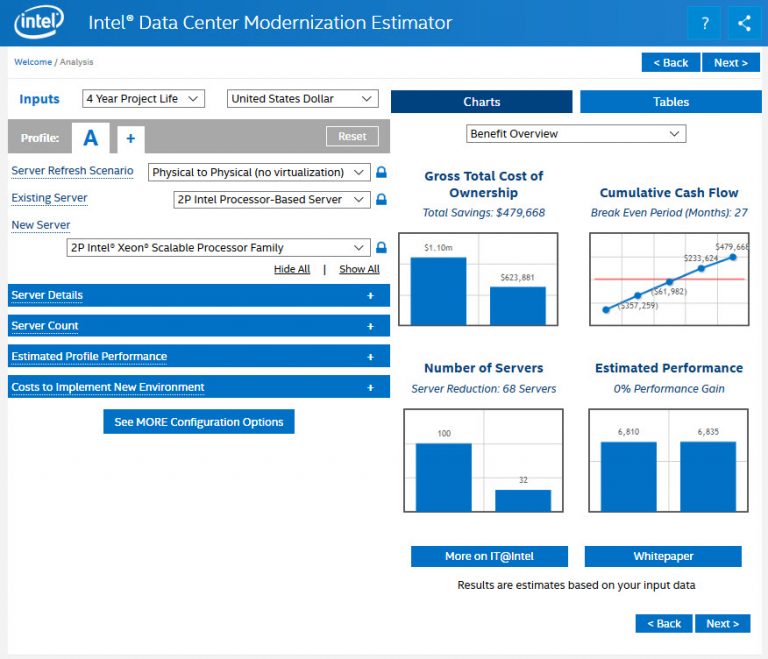Click Intel Data Center Modernization Estimator title

[x=270, y=23]
